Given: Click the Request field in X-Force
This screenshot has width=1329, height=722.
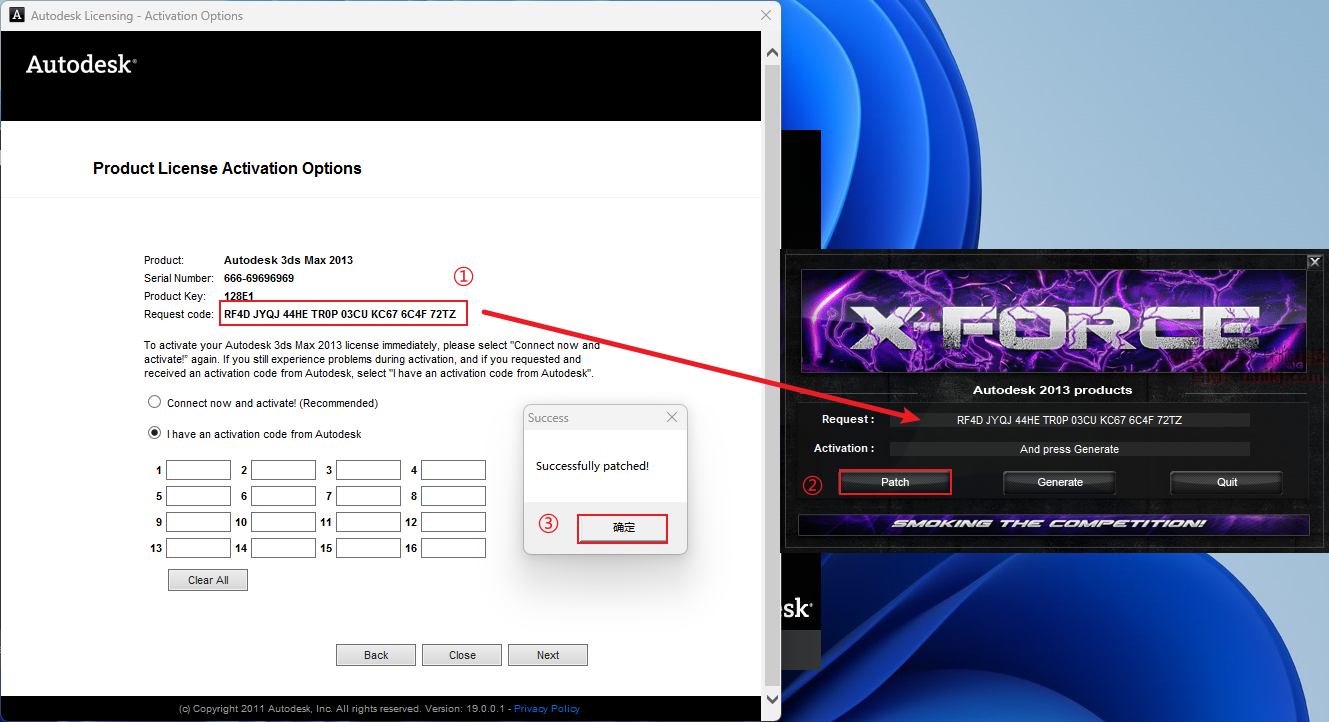Looking at the screenshot, I should [1069, 420].
